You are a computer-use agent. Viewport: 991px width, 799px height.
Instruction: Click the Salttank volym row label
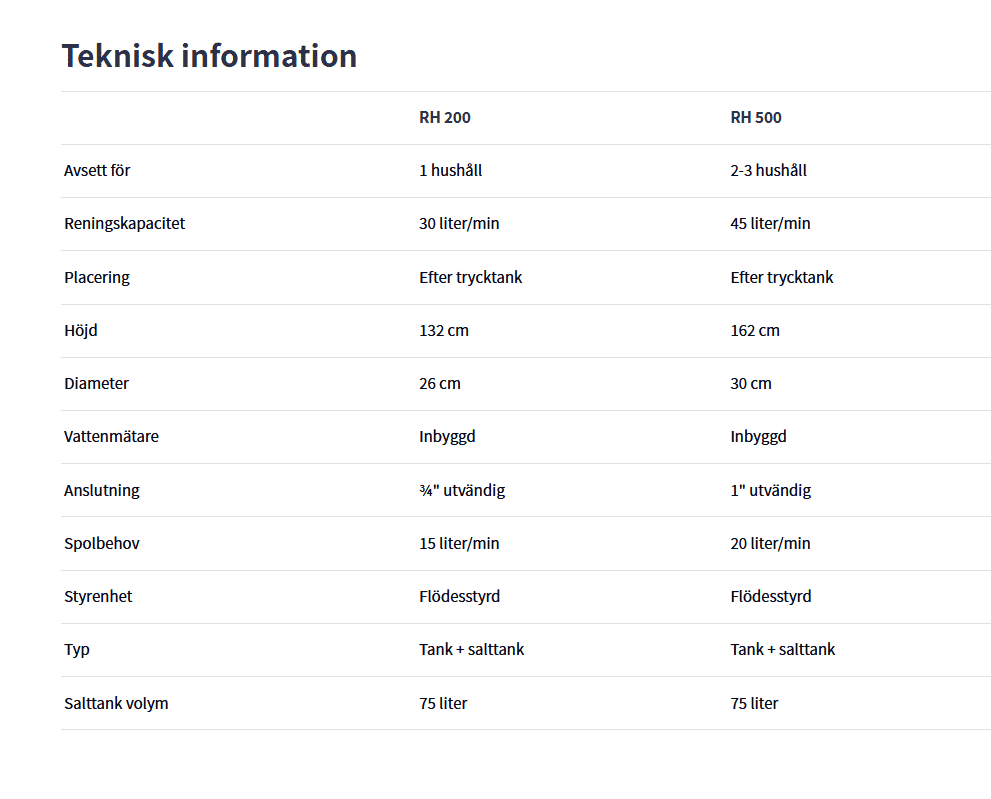[116, 704]
